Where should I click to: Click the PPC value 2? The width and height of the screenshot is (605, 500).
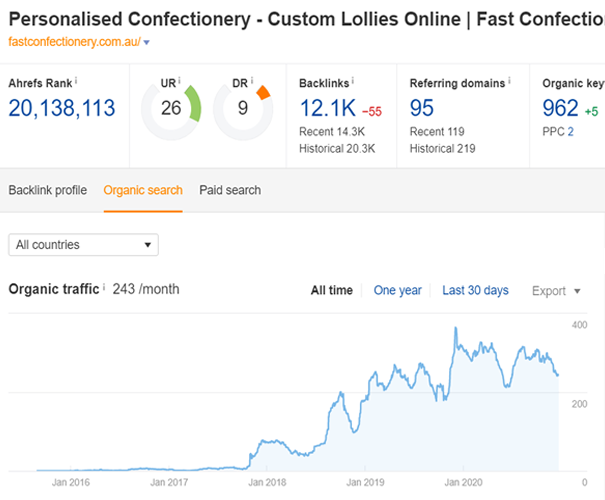point(570,132)
